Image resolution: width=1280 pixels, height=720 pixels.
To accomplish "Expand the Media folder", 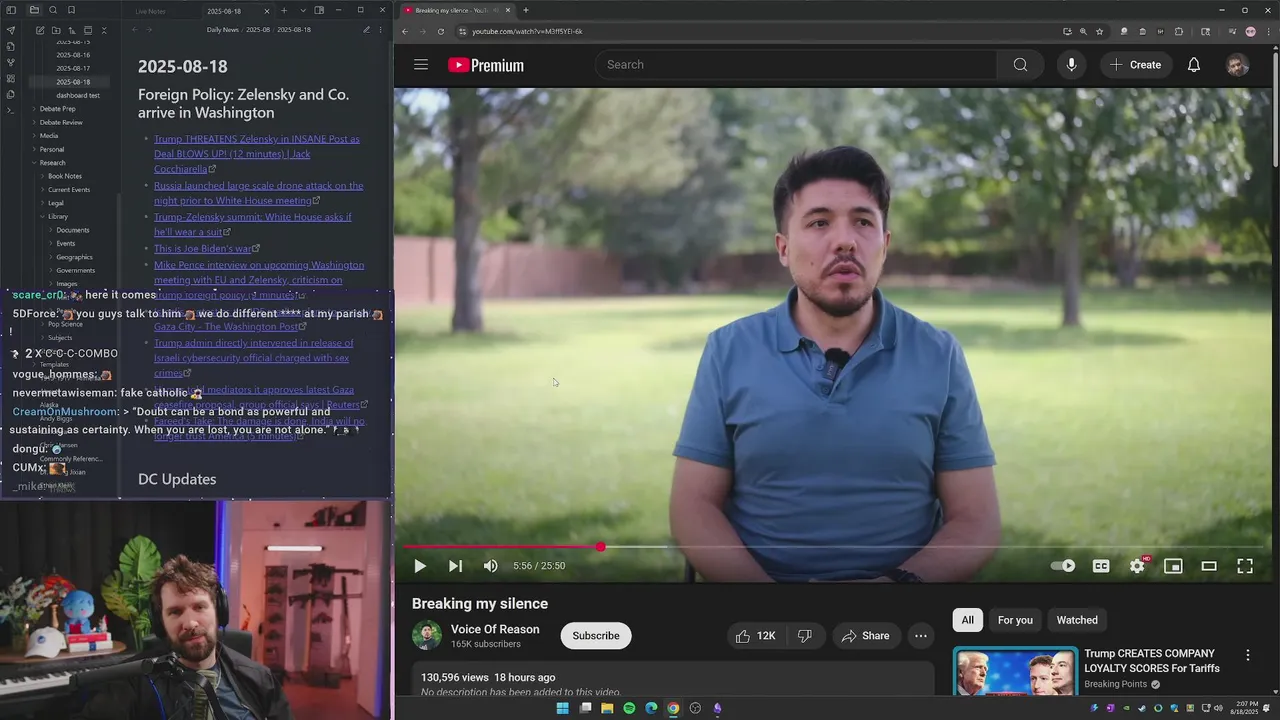I will point(48,135).
